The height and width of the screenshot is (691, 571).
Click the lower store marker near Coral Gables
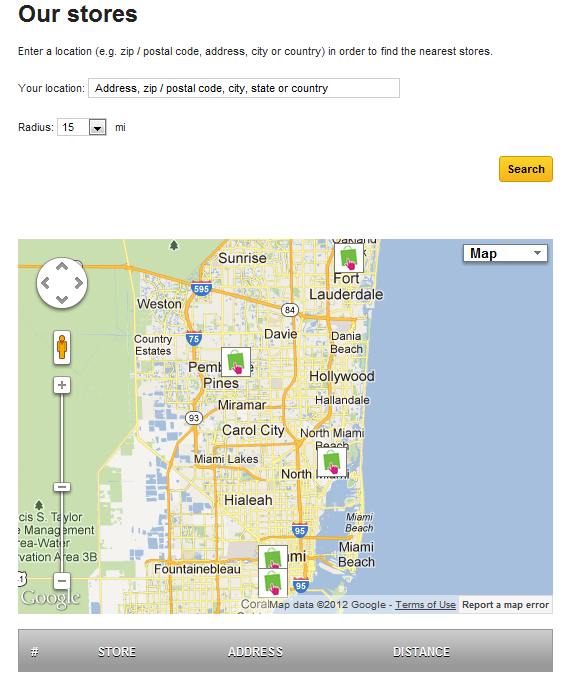click(273, 583)
